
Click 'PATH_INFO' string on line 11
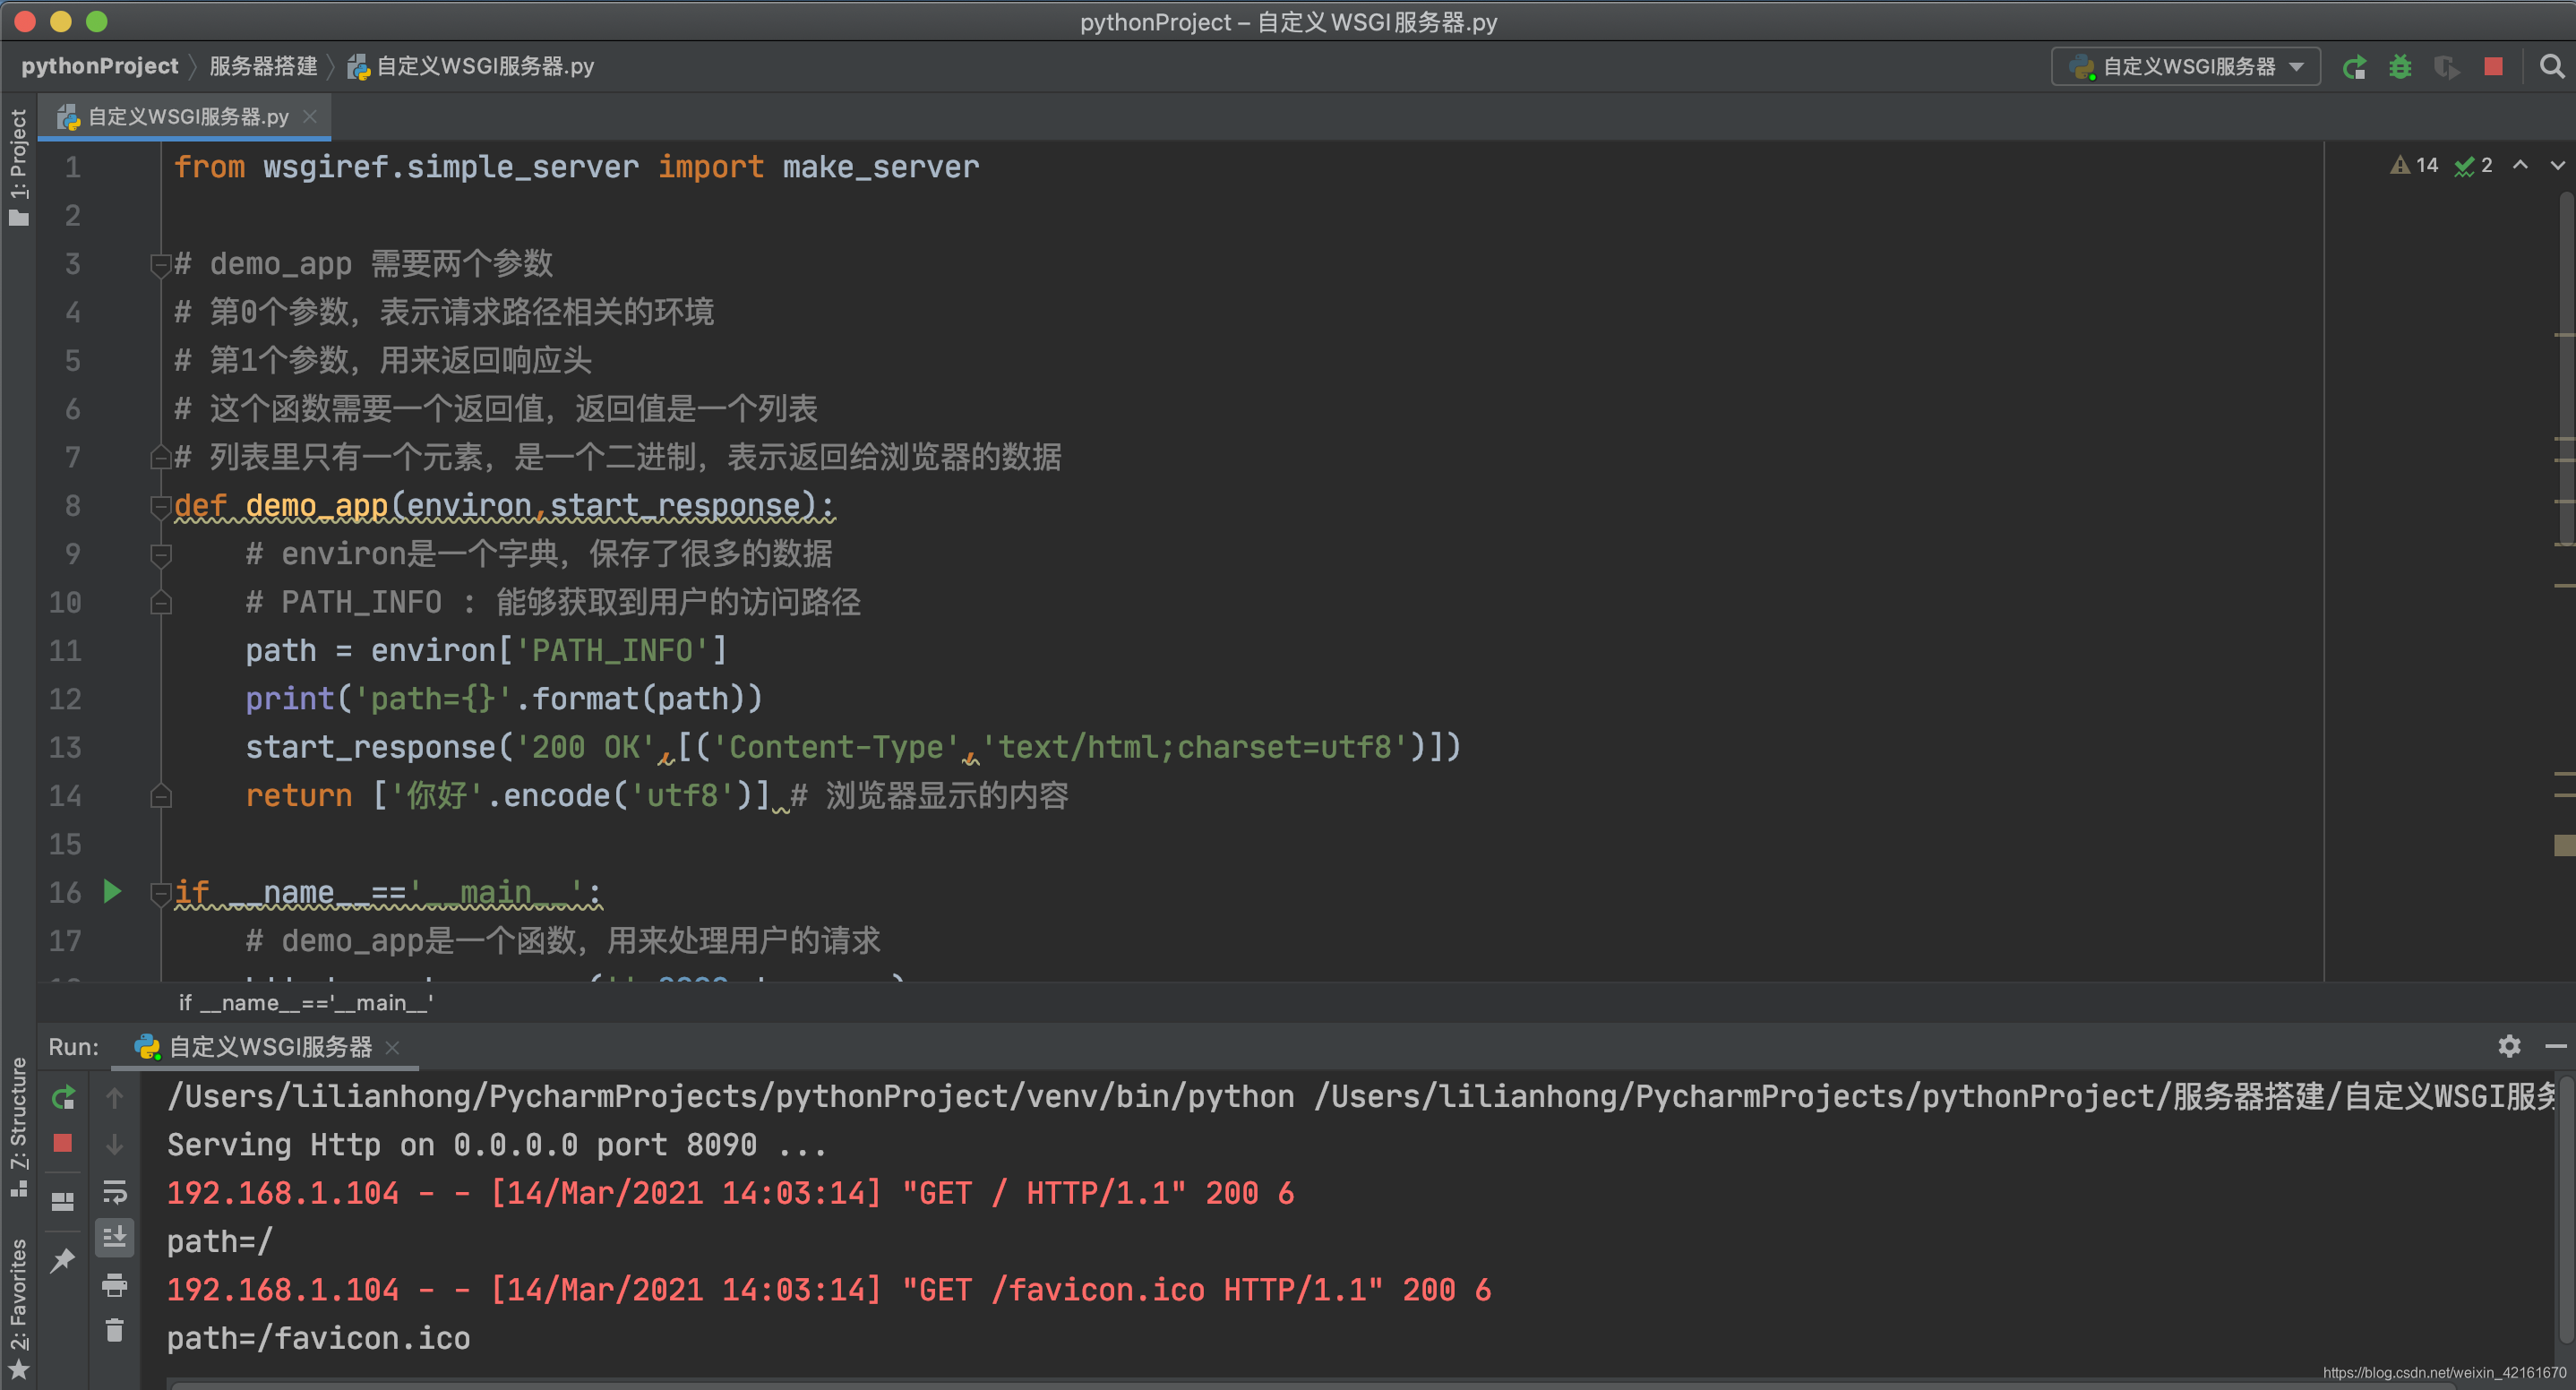[612, 651]
